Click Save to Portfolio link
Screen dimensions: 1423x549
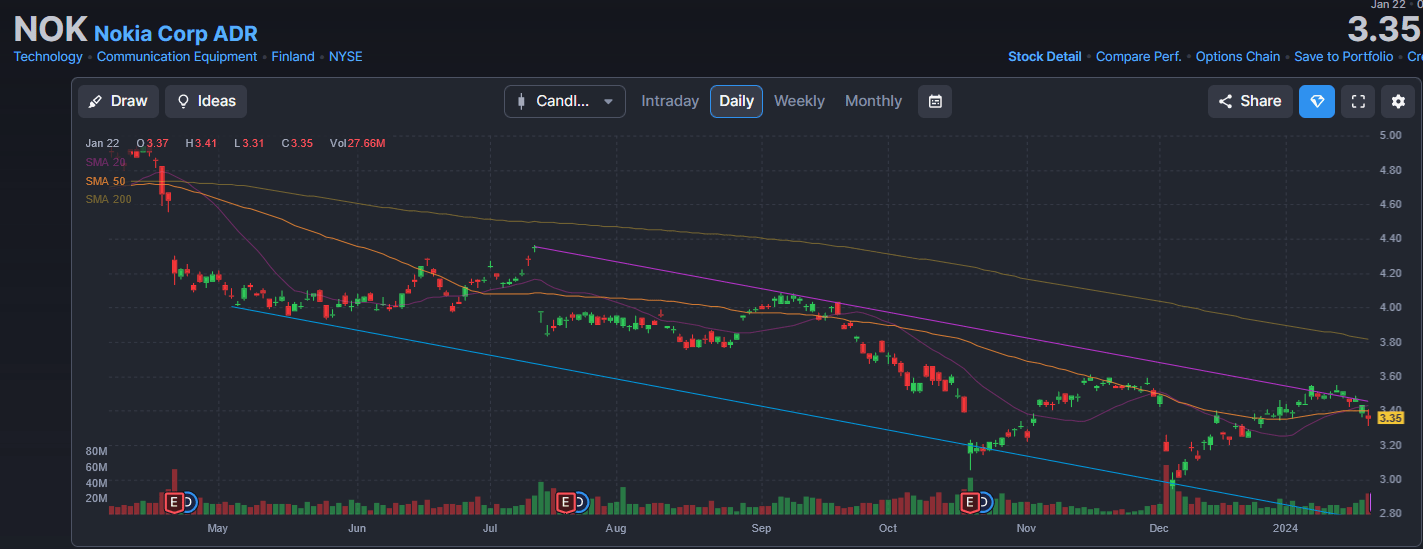click(1343, 57)
